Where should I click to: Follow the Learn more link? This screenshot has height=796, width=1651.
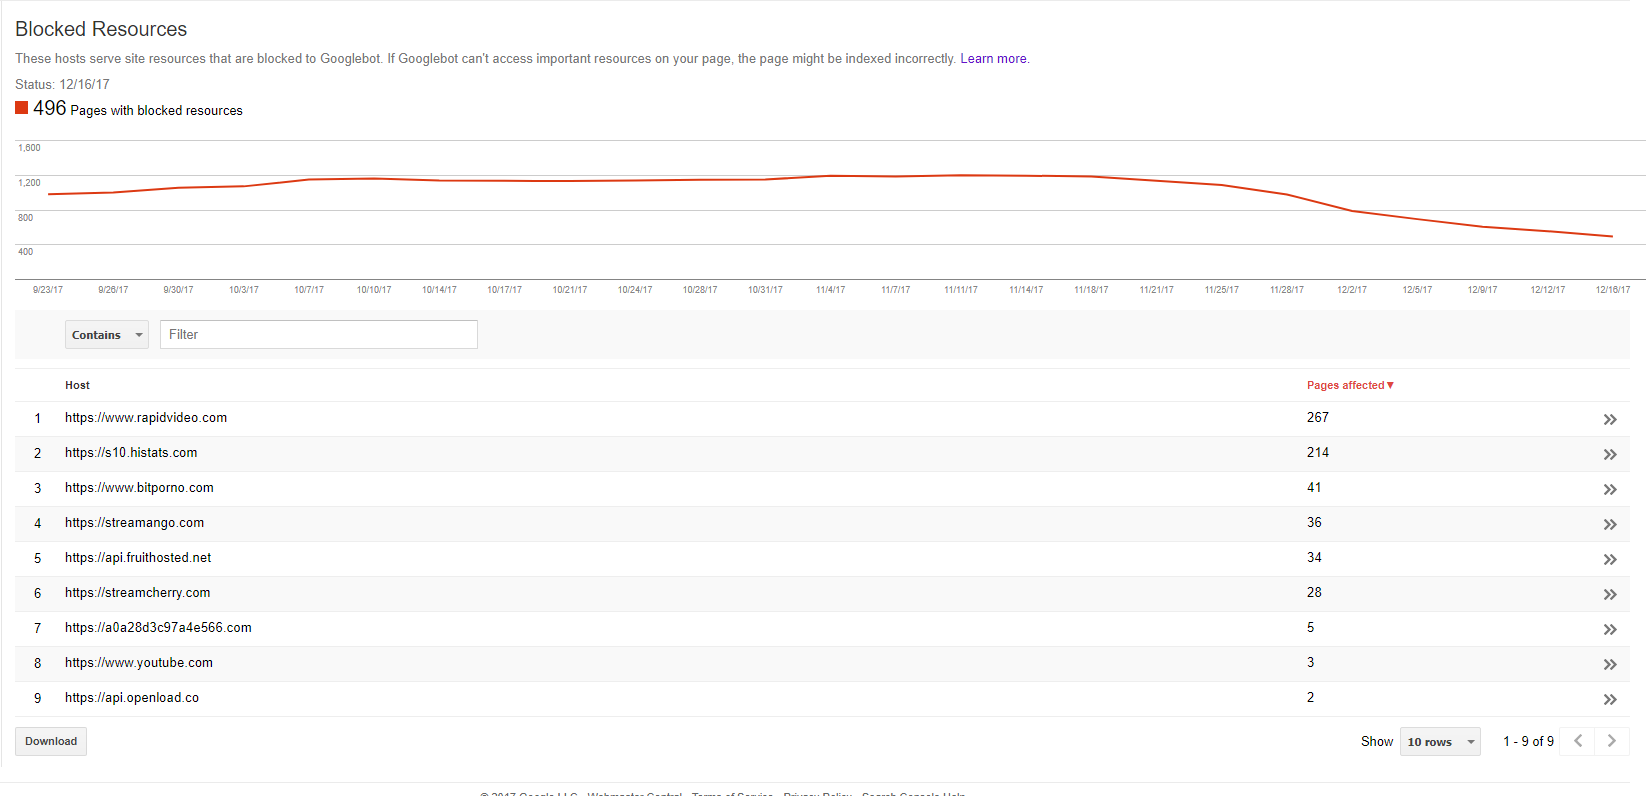tap(993, 59)
